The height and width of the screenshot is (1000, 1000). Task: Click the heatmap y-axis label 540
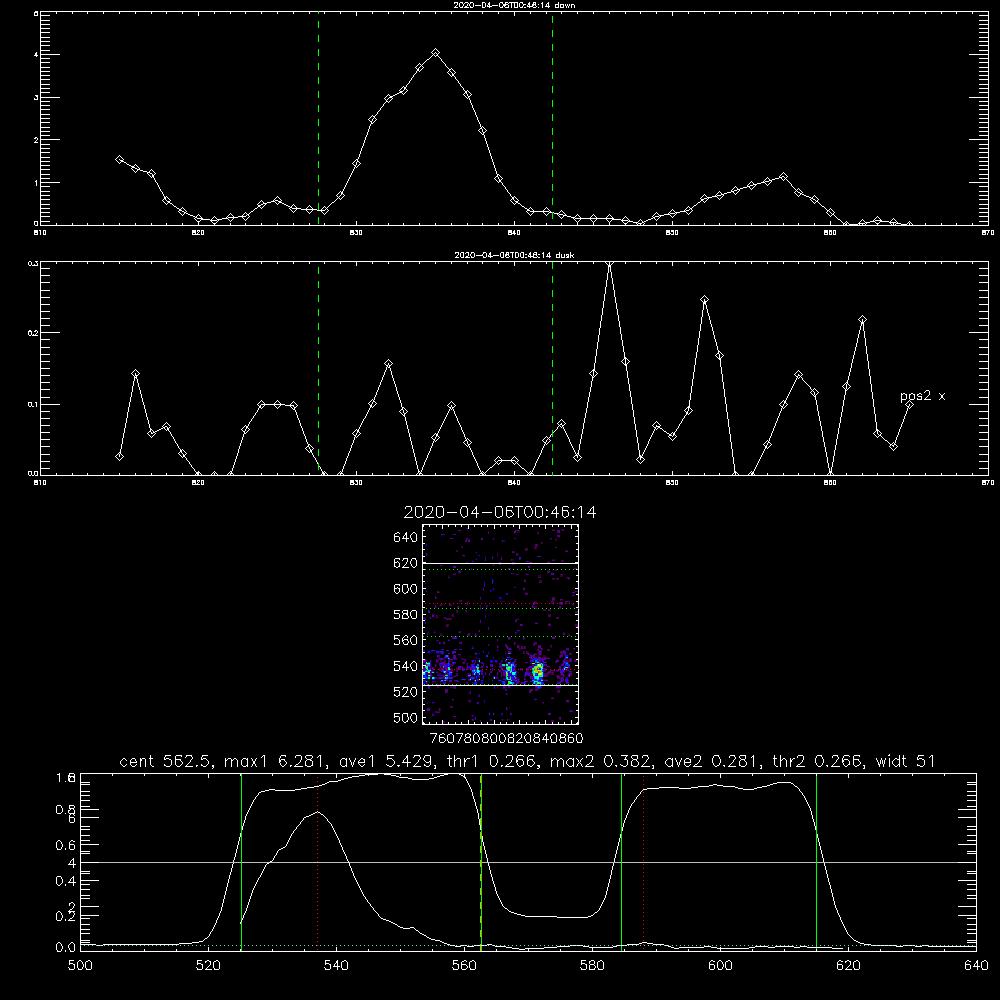tap(406, 666)
